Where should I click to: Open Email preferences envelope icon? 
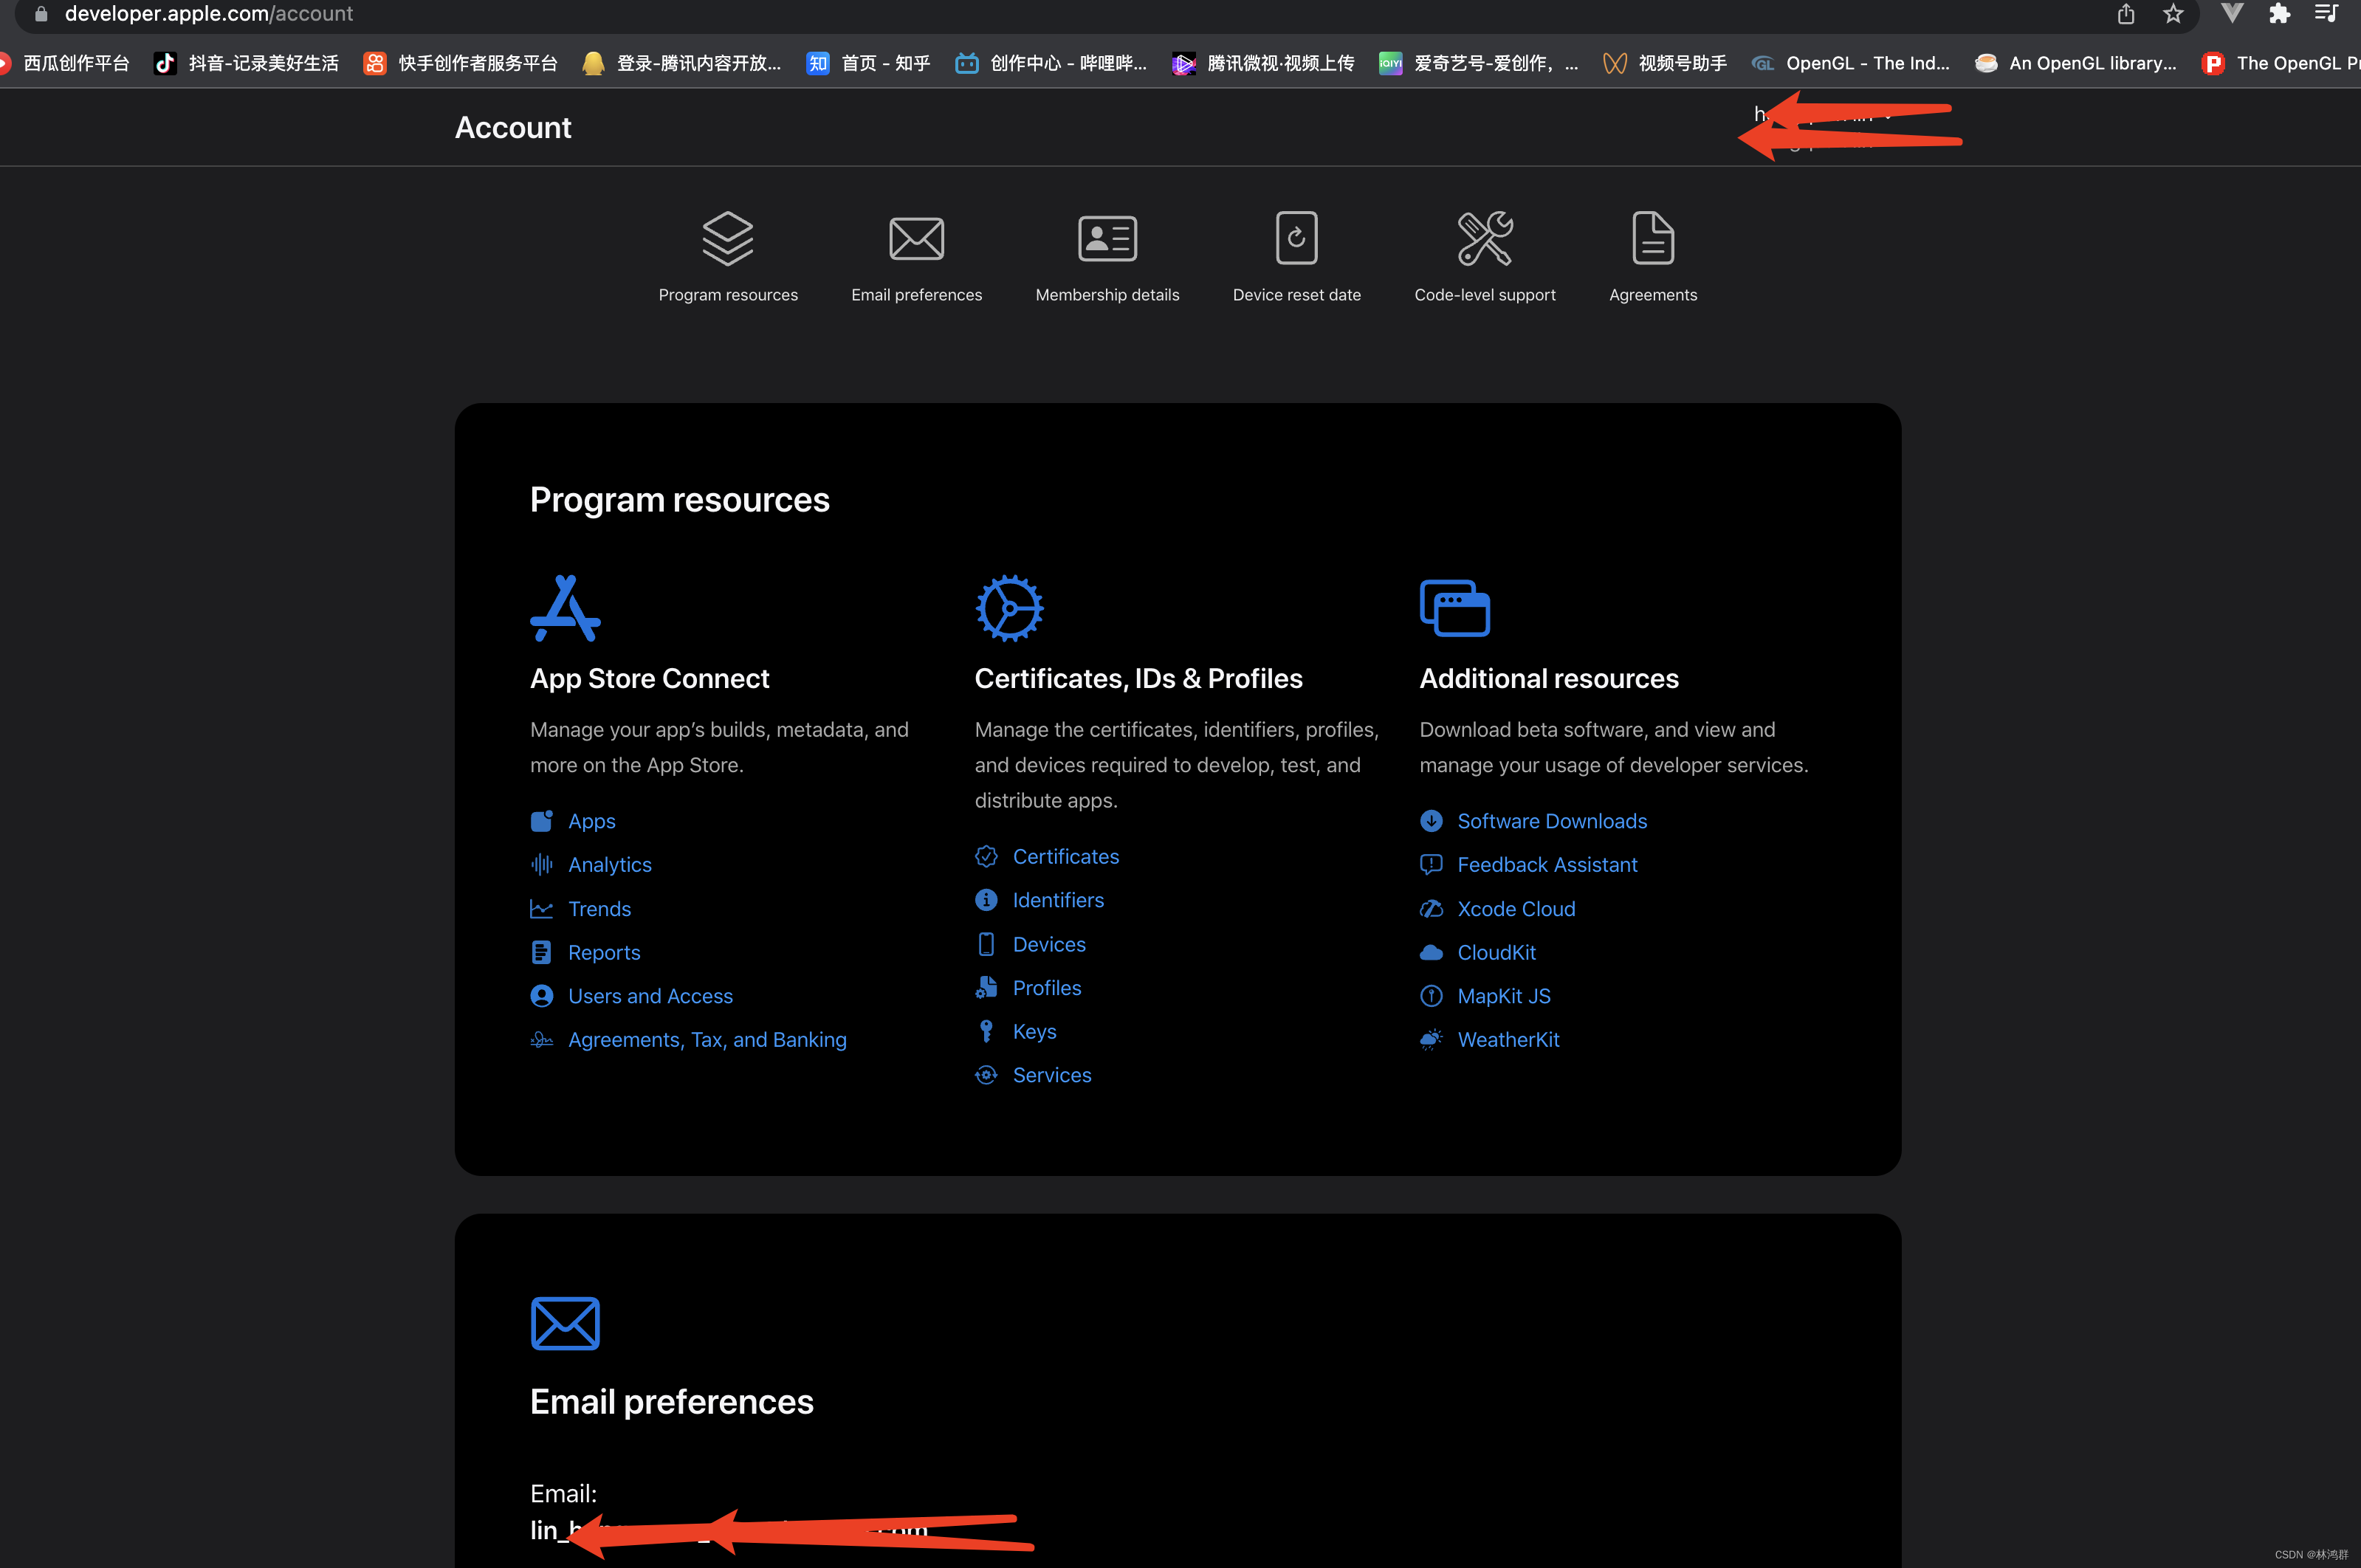pyautogui.click(x=916, y=239)
